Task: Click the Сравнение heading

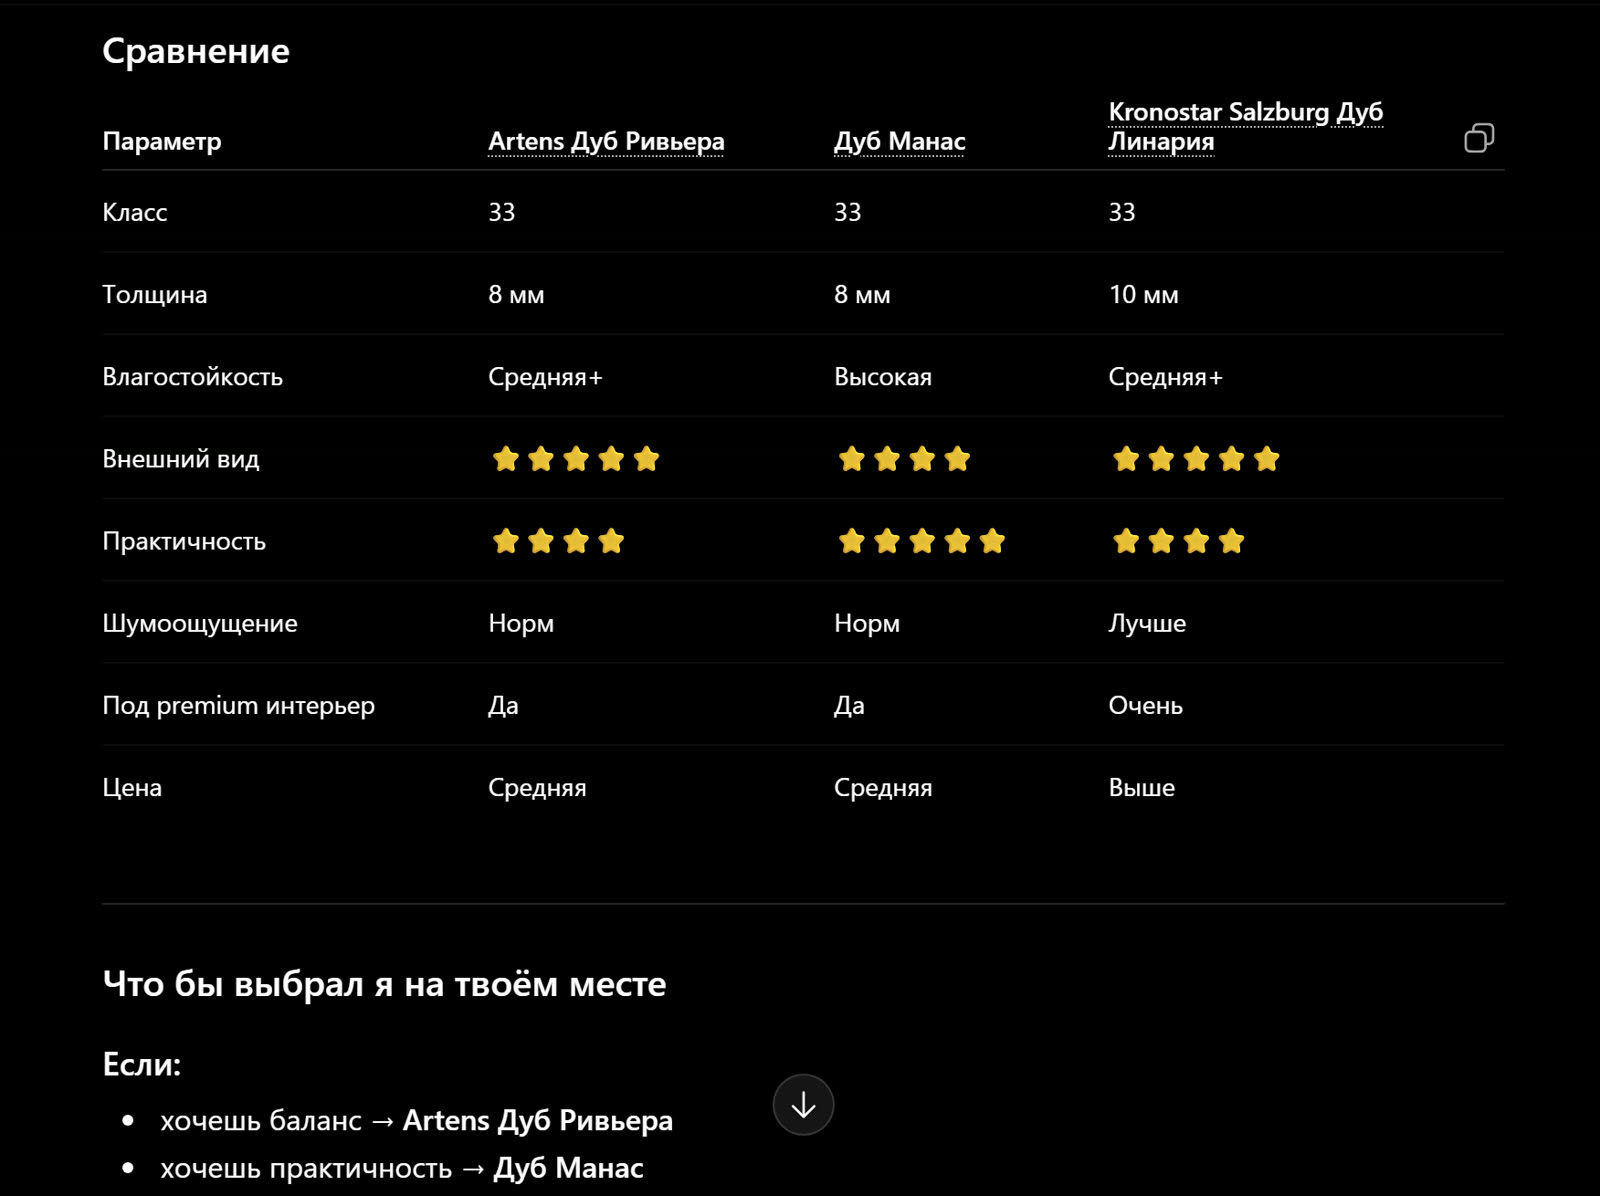Action: point(196,51)
